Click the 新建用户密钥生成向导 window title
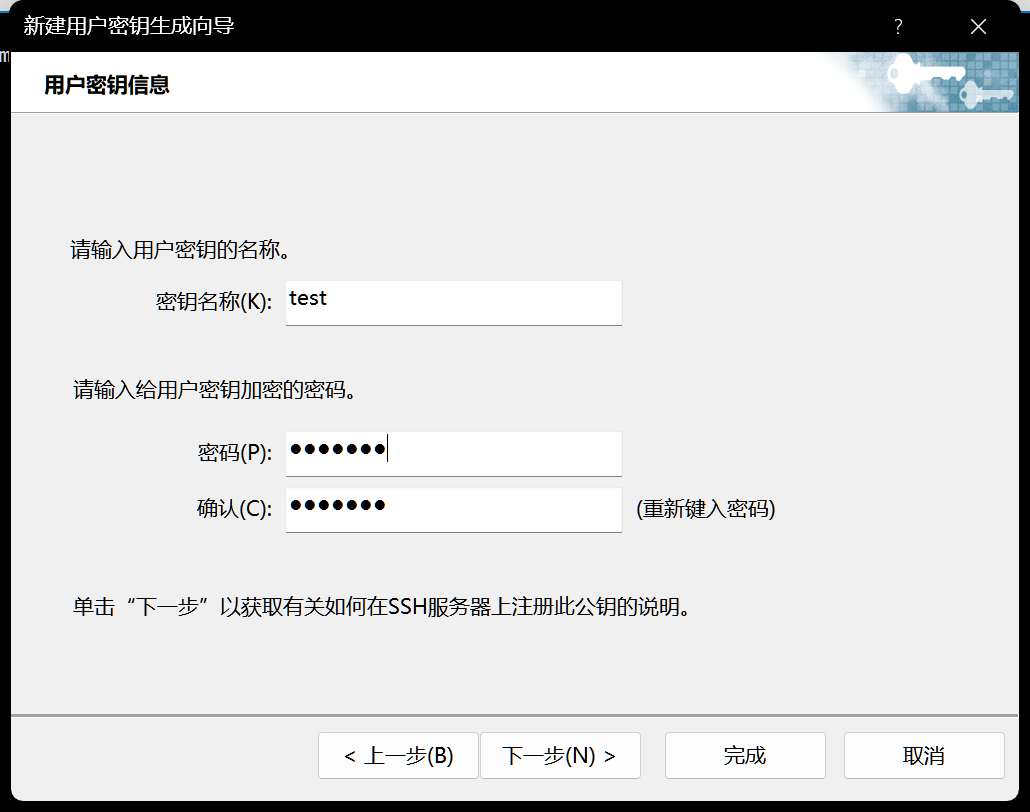This screenshot has width=1030, height=812. [129, 26]
